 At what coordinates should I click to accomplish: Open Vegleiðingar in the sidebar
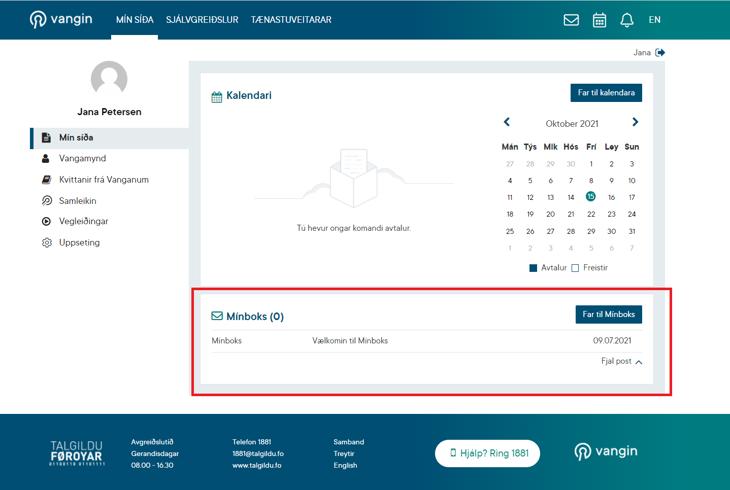pos(83,221)
